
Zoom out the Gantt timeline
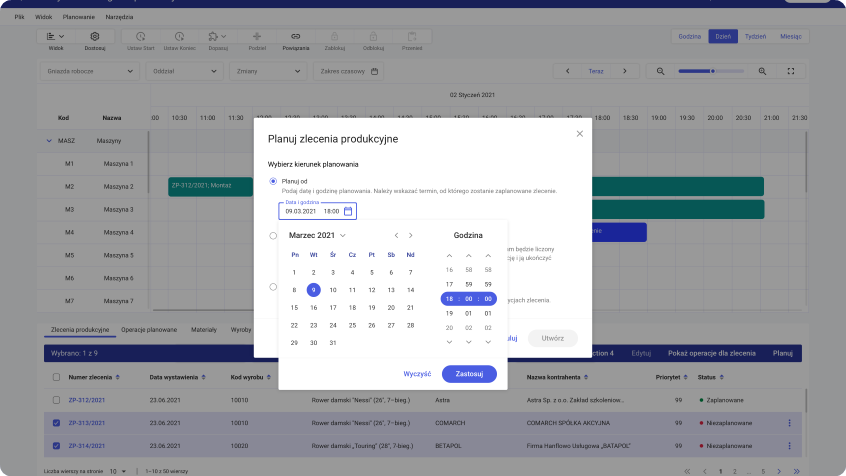(x=660, y=71)
